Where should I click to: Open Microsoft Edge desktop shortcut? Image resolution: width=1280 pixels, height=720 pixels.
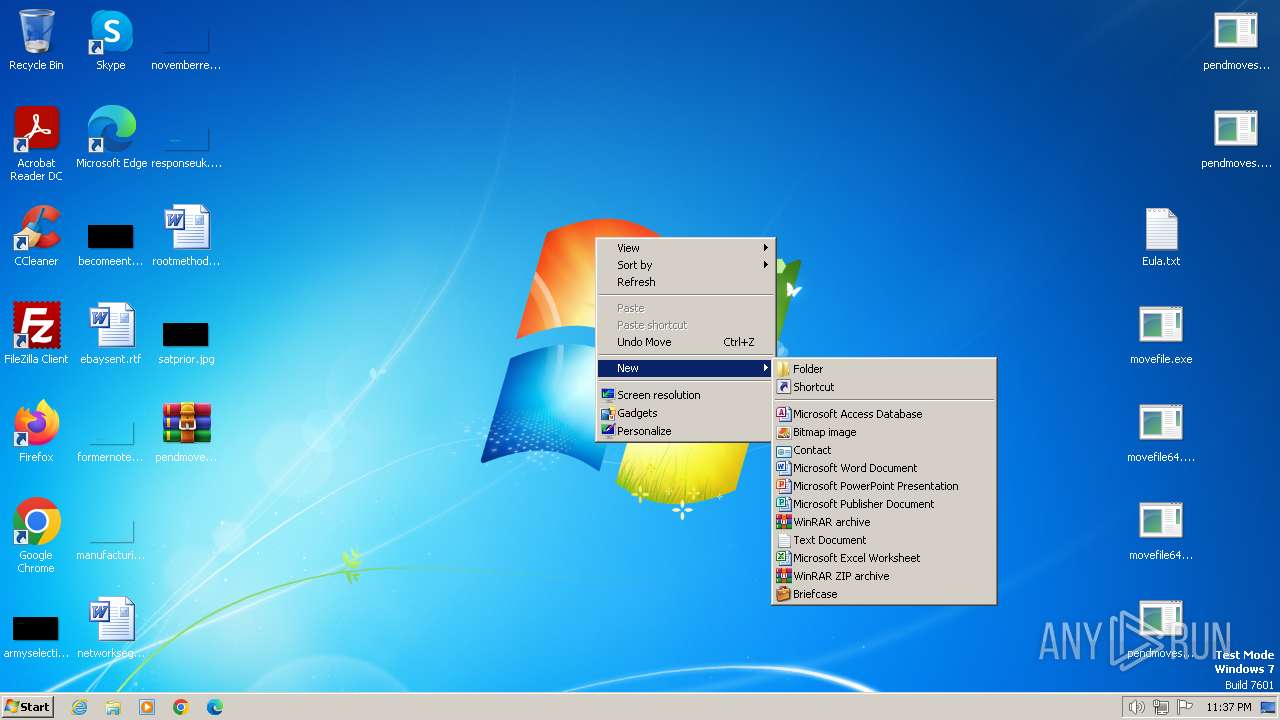click(x=111, y=138)
